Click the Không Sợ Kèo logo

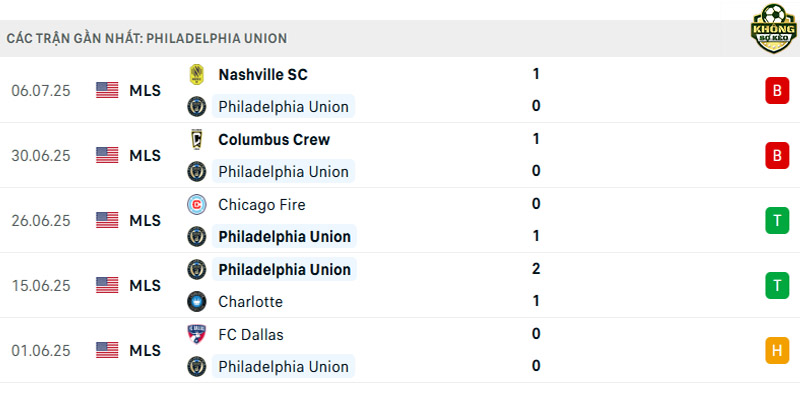pyautogui.click(x=773, y=28)
